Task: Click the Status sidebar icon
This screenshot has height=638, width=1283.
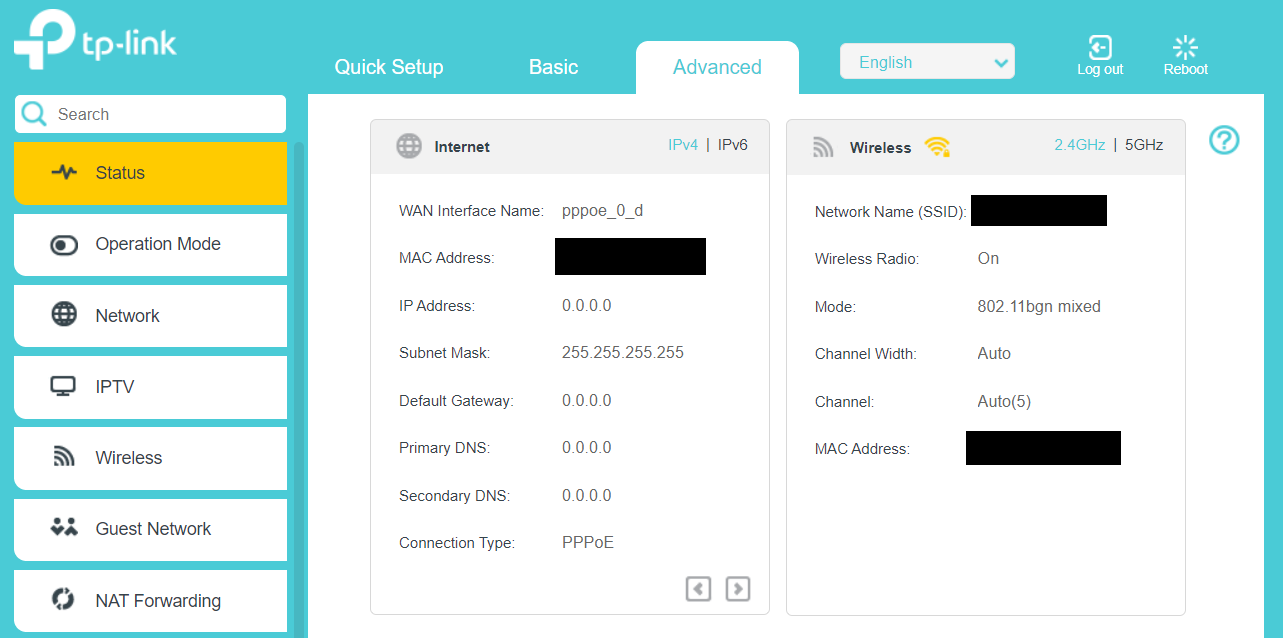Action: point(63,172)
